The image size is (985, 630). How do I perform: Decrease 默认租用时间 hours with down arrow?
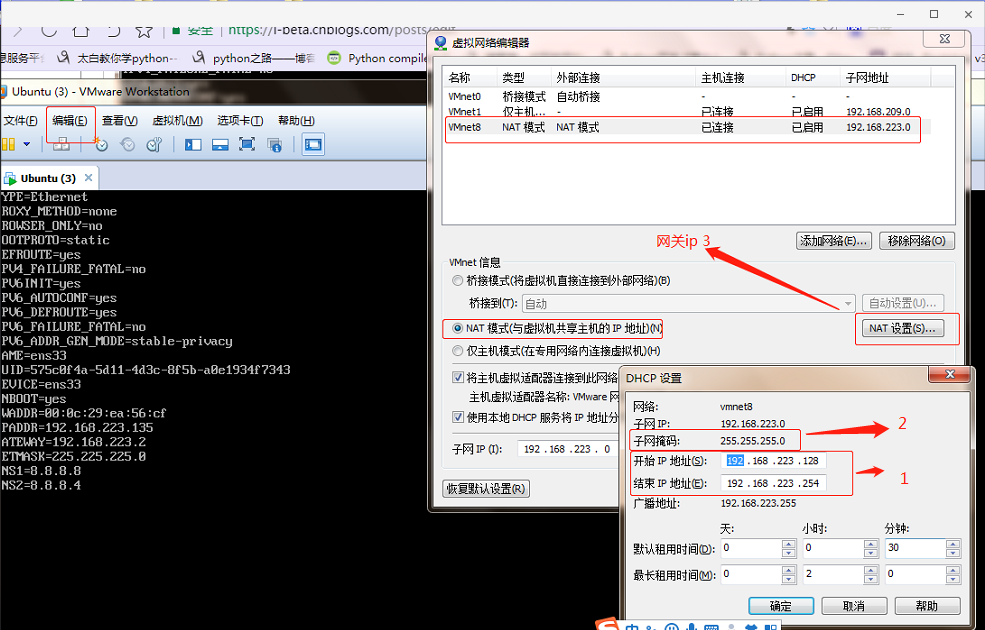870,553
